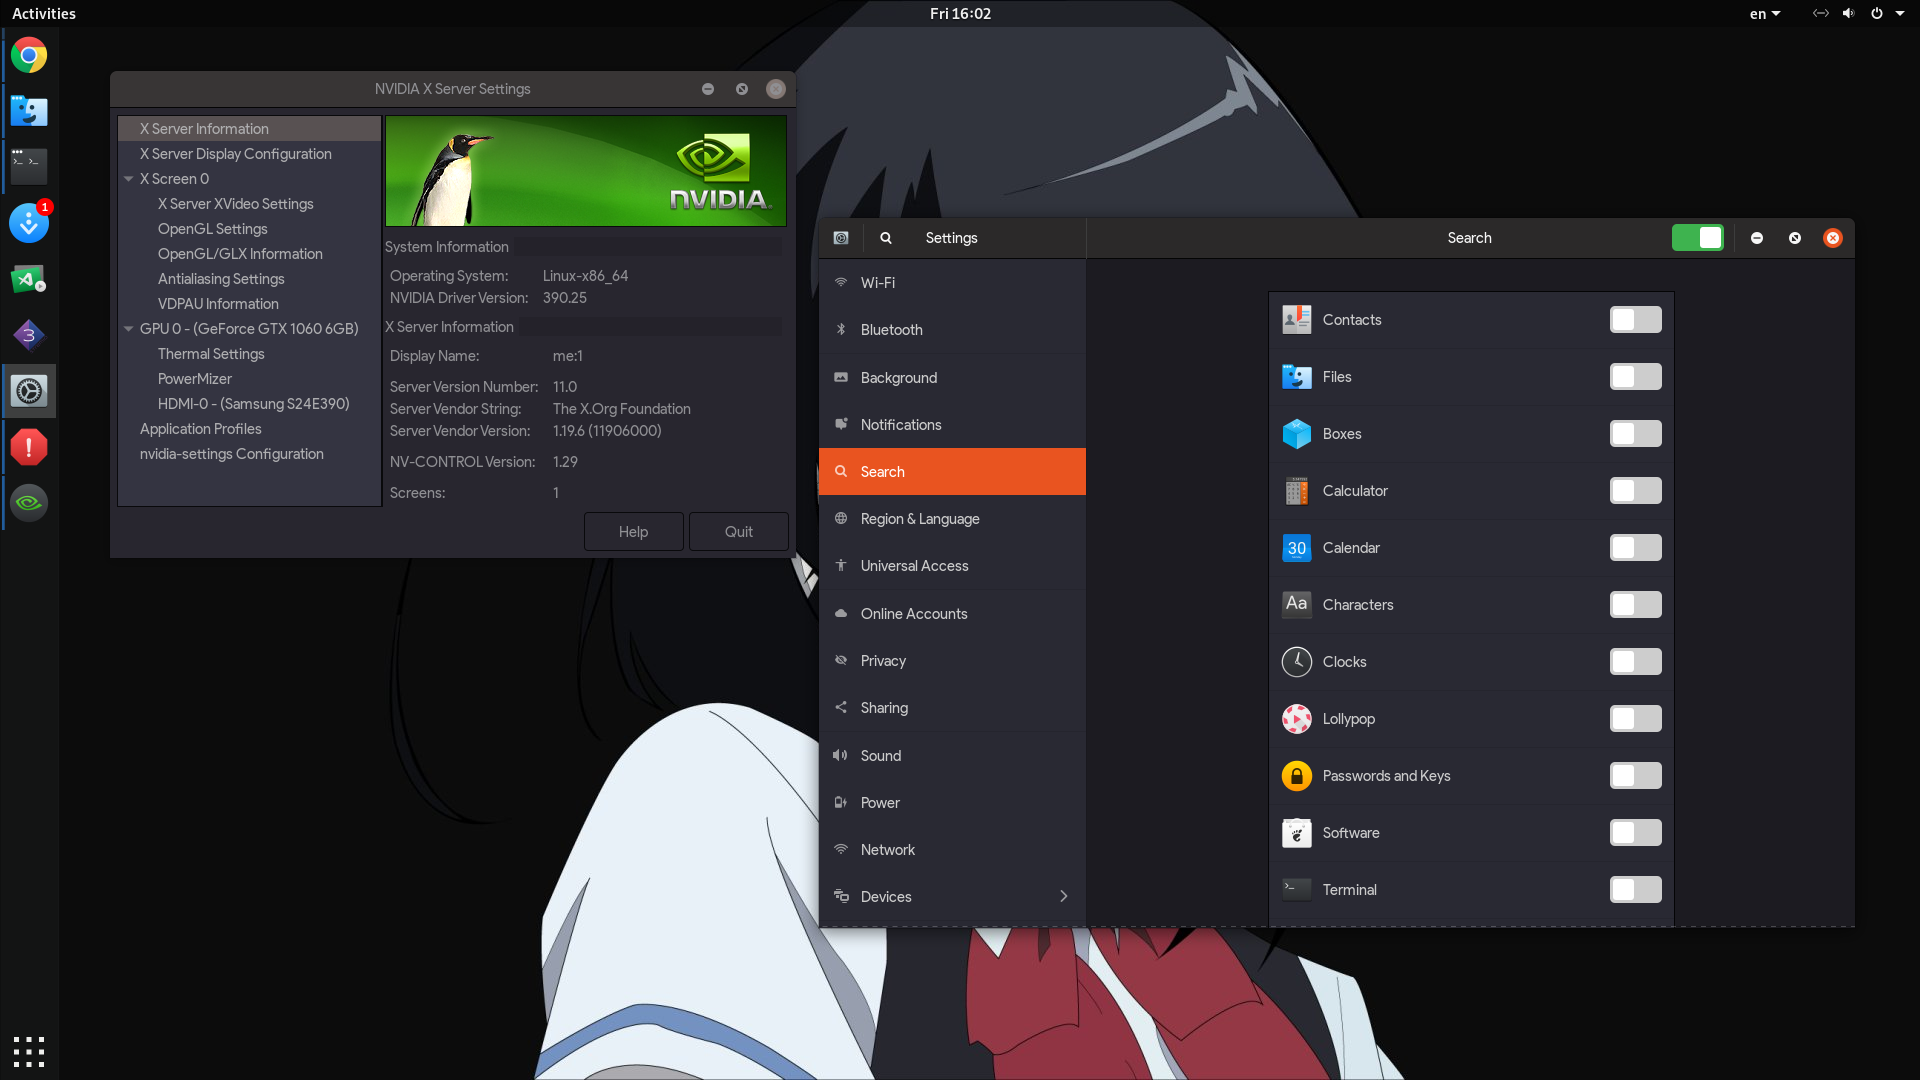Image resolution: width=1920 pixels, height=1080 pixels.
Task: Click the volume icon in the top bar
Action: (1848, 13)
